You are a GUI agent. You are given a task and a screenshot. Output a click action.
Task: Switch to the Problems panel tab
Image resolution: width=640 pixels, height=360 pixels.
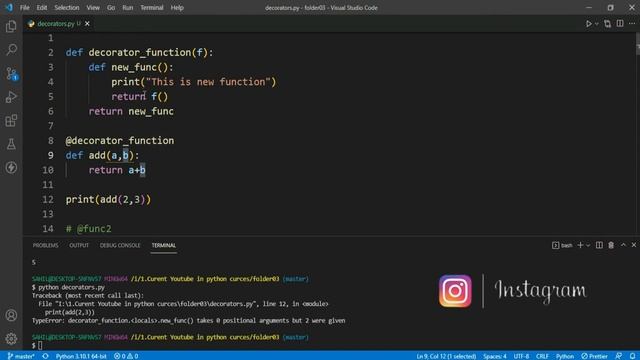(x=45, y=245)
